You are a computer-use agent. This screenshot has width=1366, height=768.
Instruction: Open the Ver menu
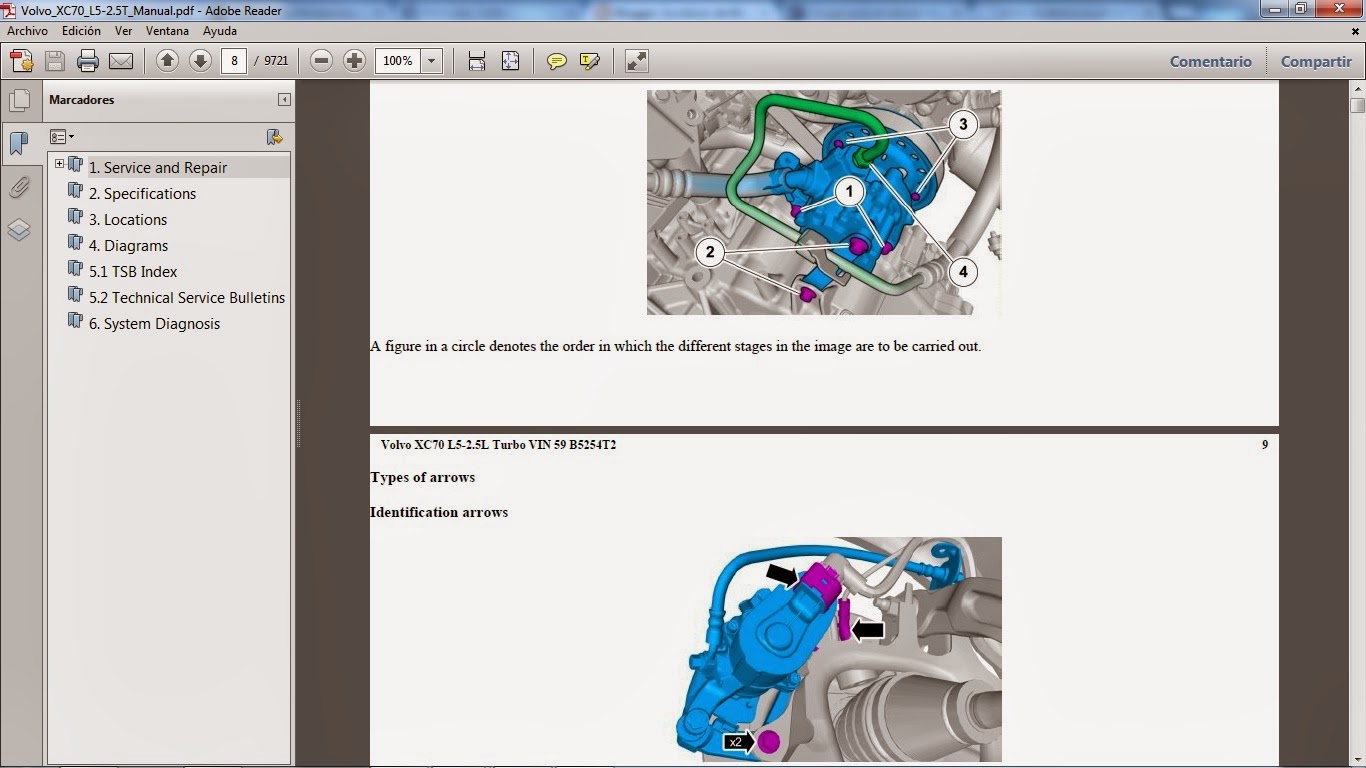click(x=124, y=31)
